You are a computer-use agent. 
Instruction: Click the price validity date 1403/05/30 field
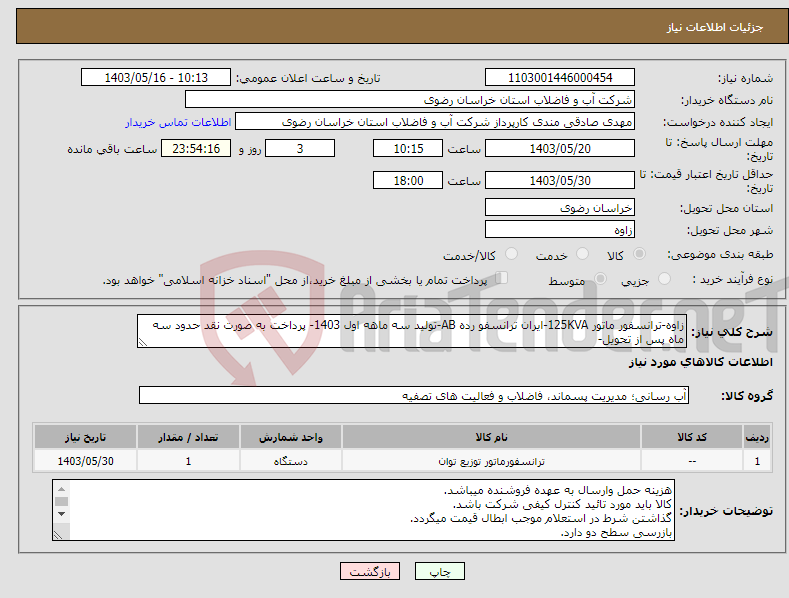pos(560,180)
